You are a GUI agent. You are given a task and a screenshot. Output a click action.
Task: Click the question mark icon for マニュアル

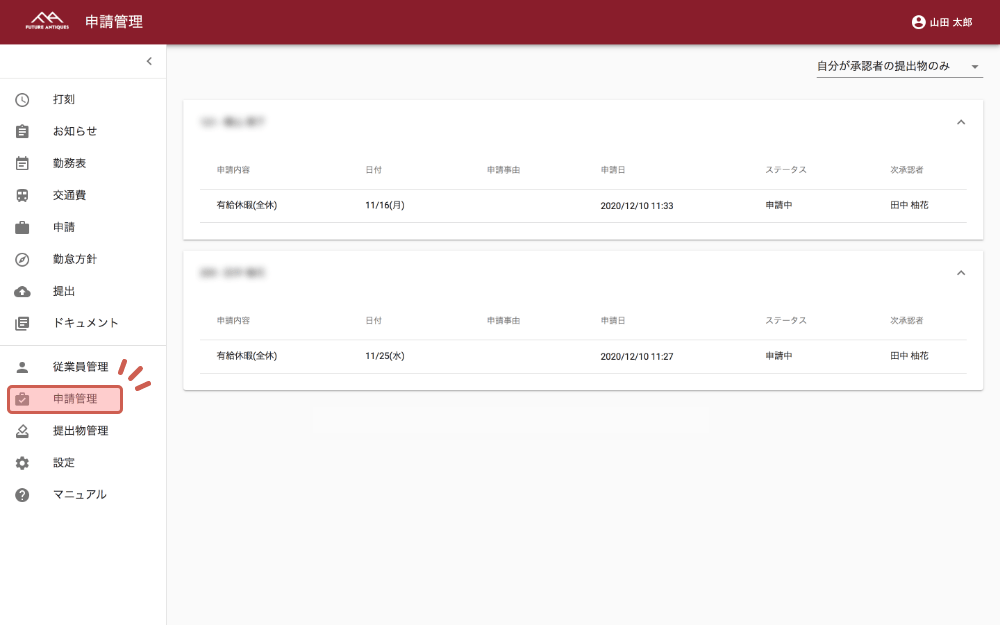(x=22, y=495)
